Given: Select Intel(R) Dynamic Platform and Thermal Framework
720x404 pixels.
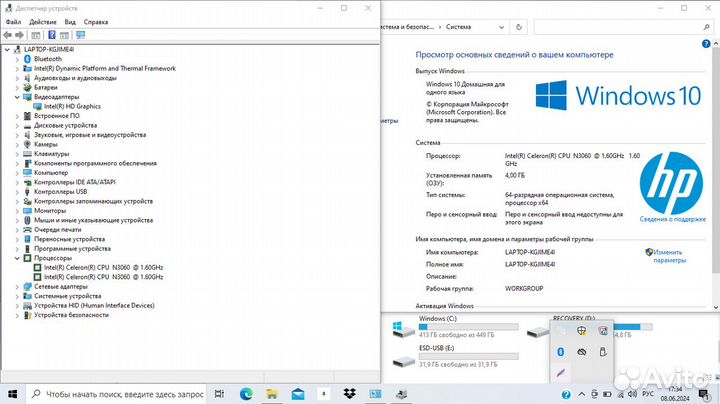Looking at the screenshot, I should 105,68.
